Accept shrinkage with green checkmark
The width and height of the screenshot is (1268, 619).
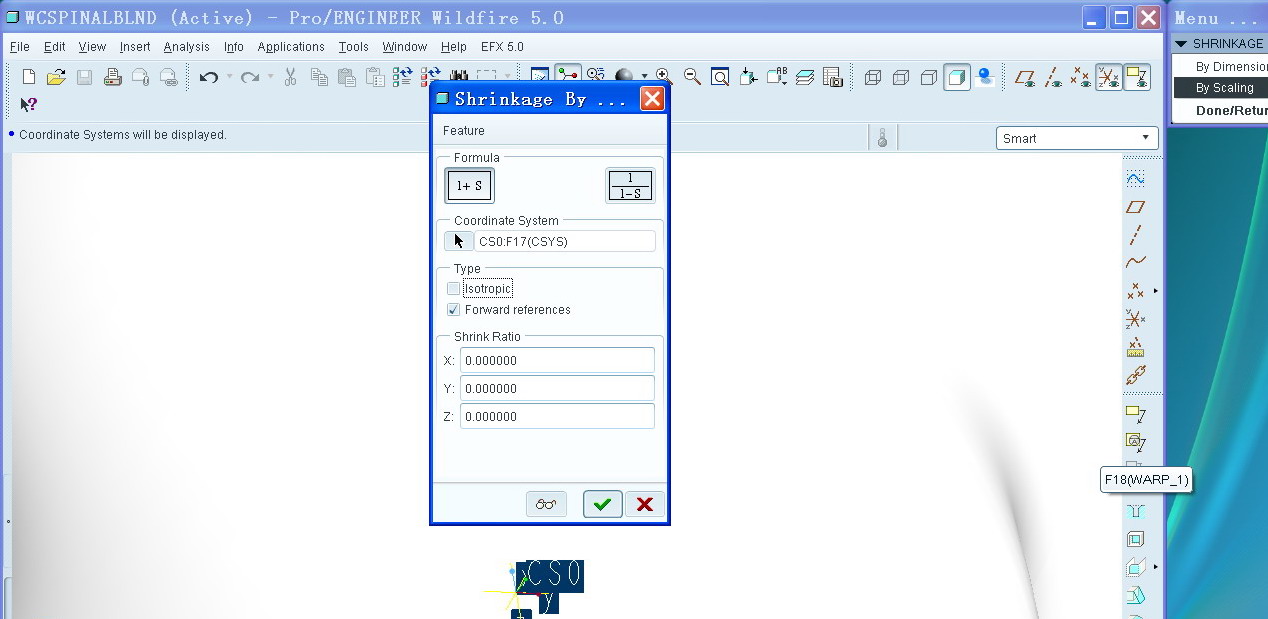click(x=603, y=504)
